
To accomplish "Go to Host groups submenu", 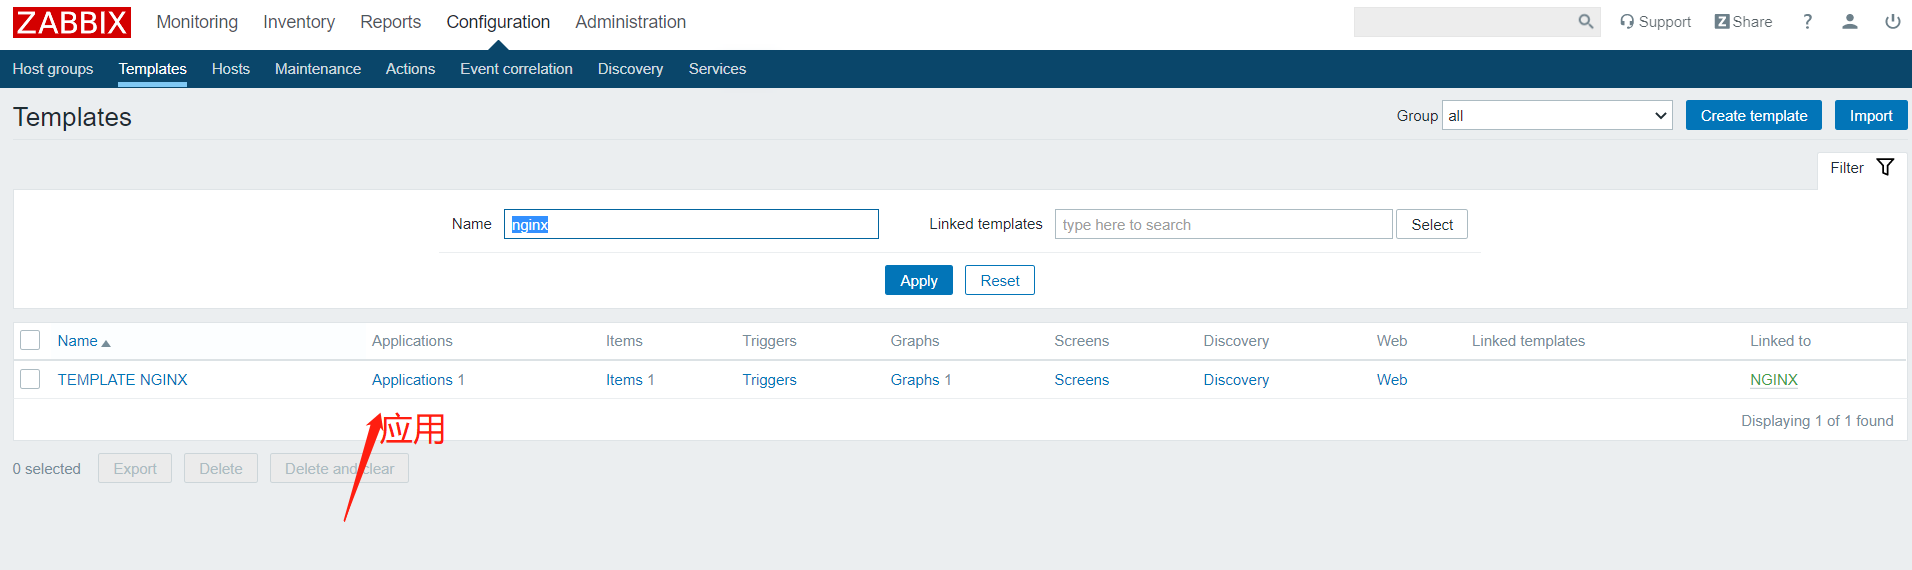I will pos(53,69).
